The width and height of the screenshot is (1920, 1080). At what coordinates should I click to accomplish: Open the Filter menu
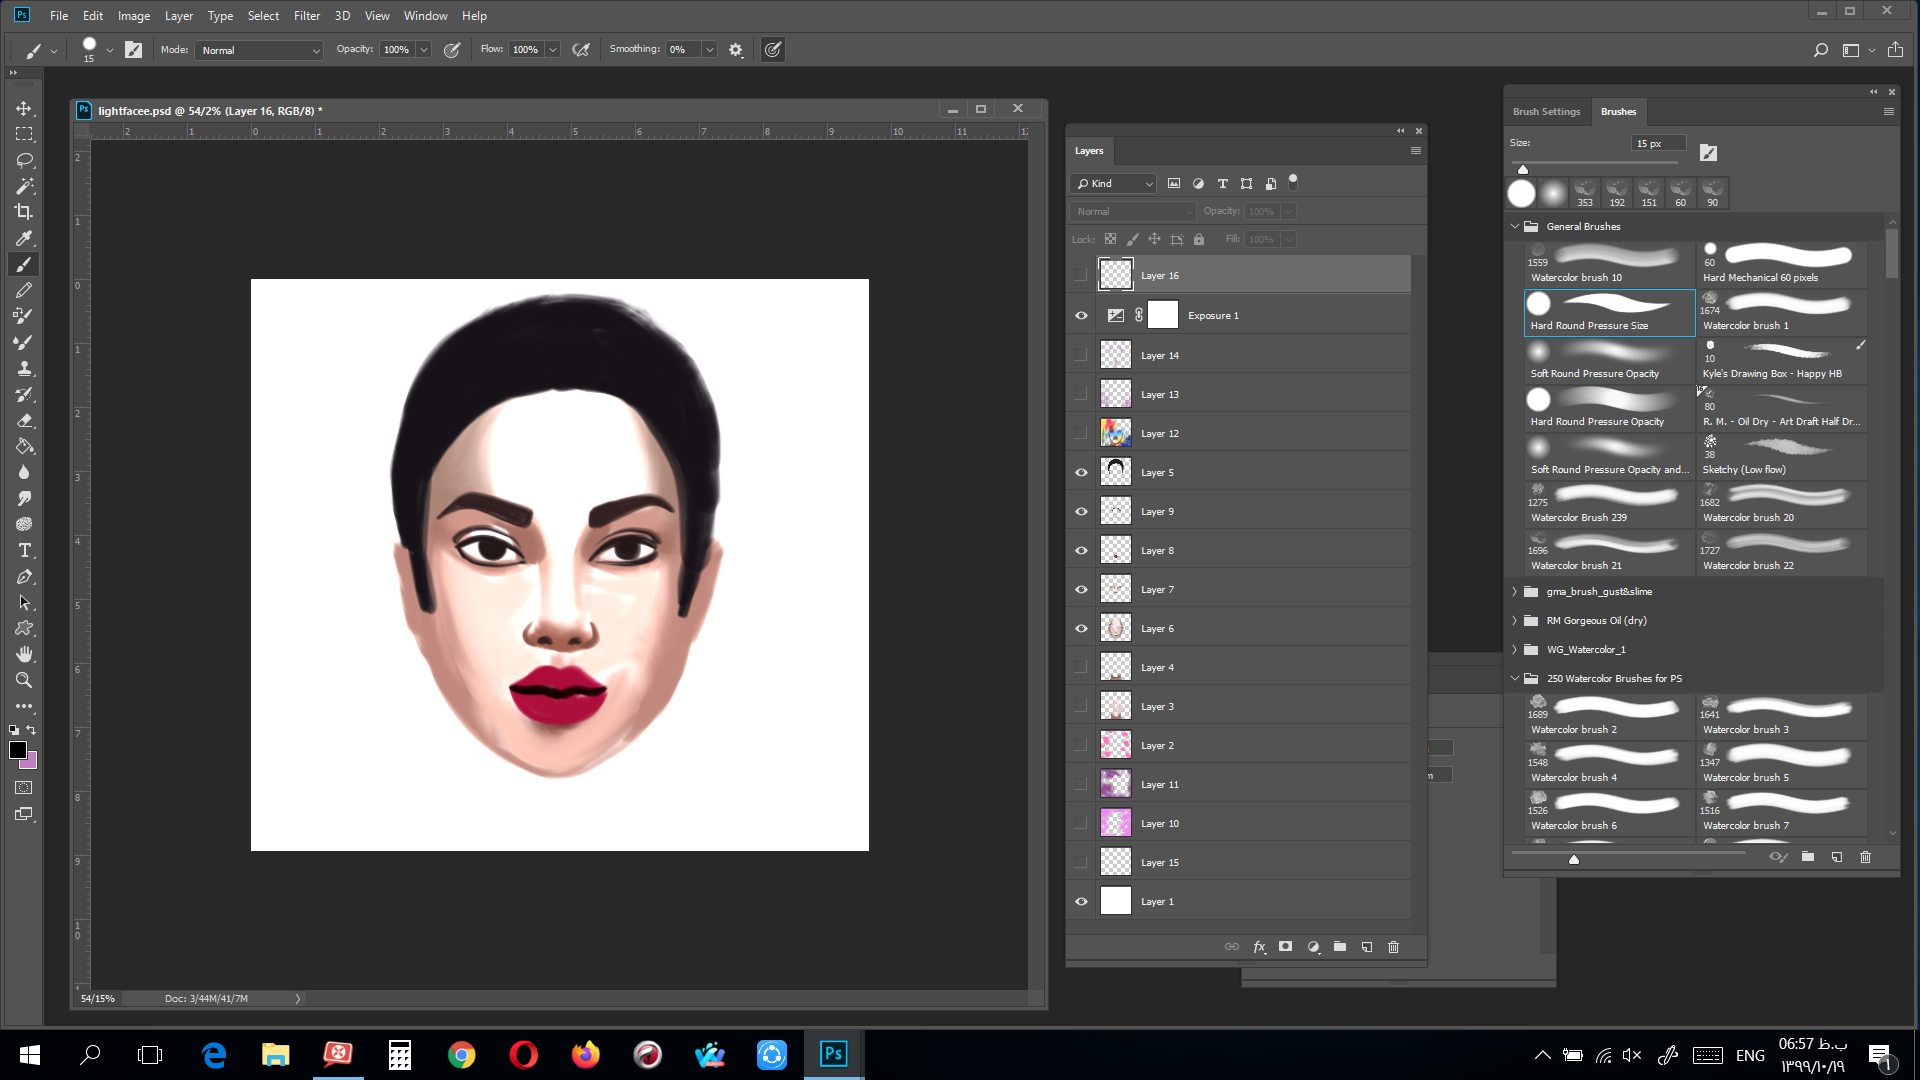pos(307,15)
